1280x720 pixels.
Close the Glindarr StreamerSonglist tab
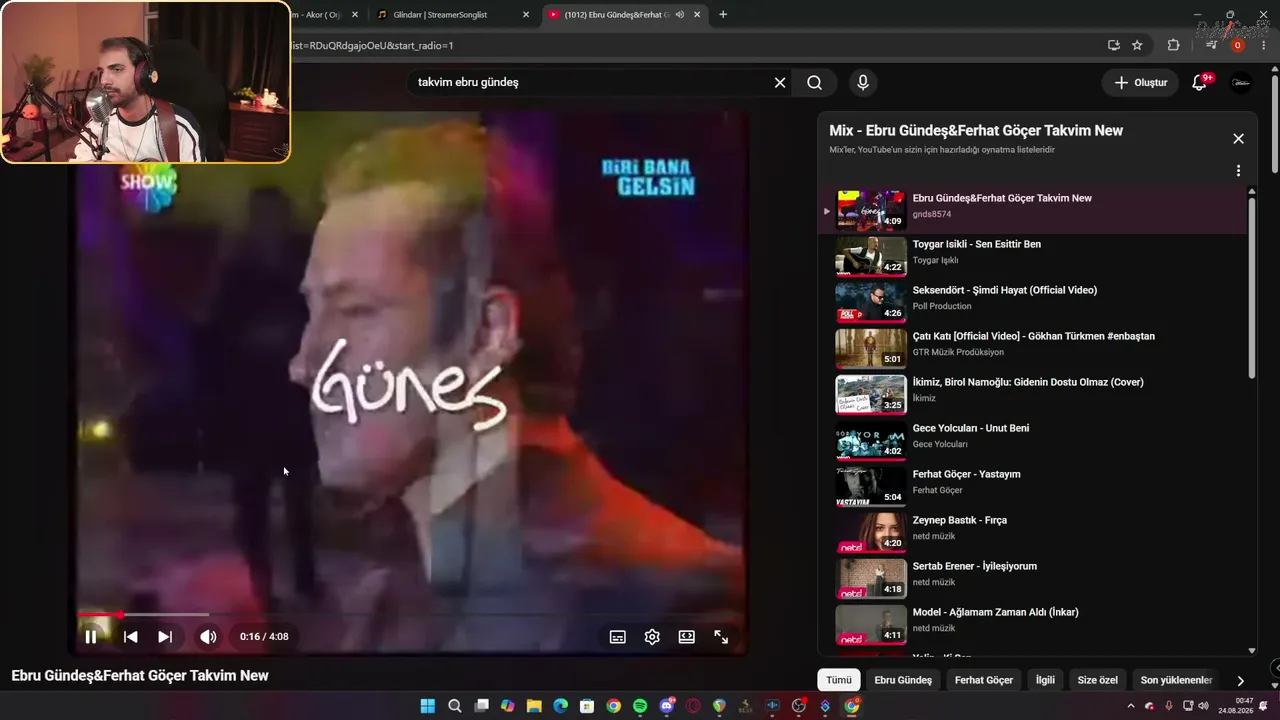527,15
